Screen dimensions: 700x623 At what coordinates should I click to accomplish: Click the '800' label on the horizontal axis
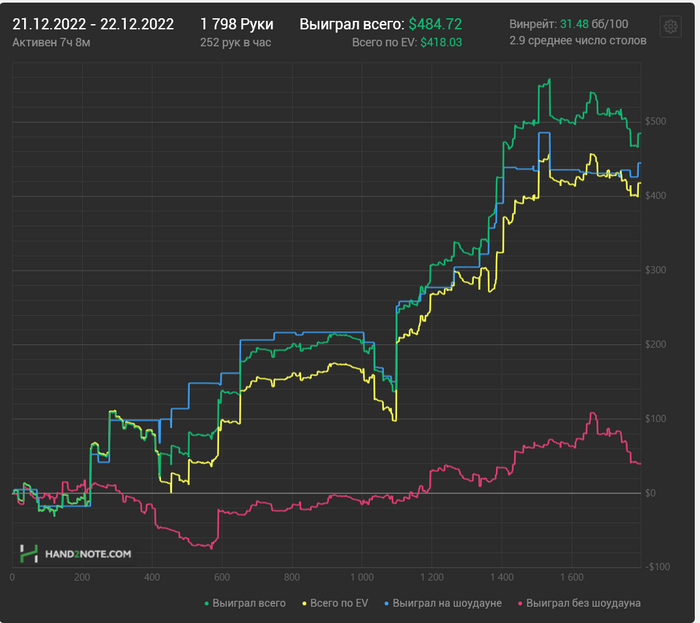pyautogui.click(x=292, y=577)
